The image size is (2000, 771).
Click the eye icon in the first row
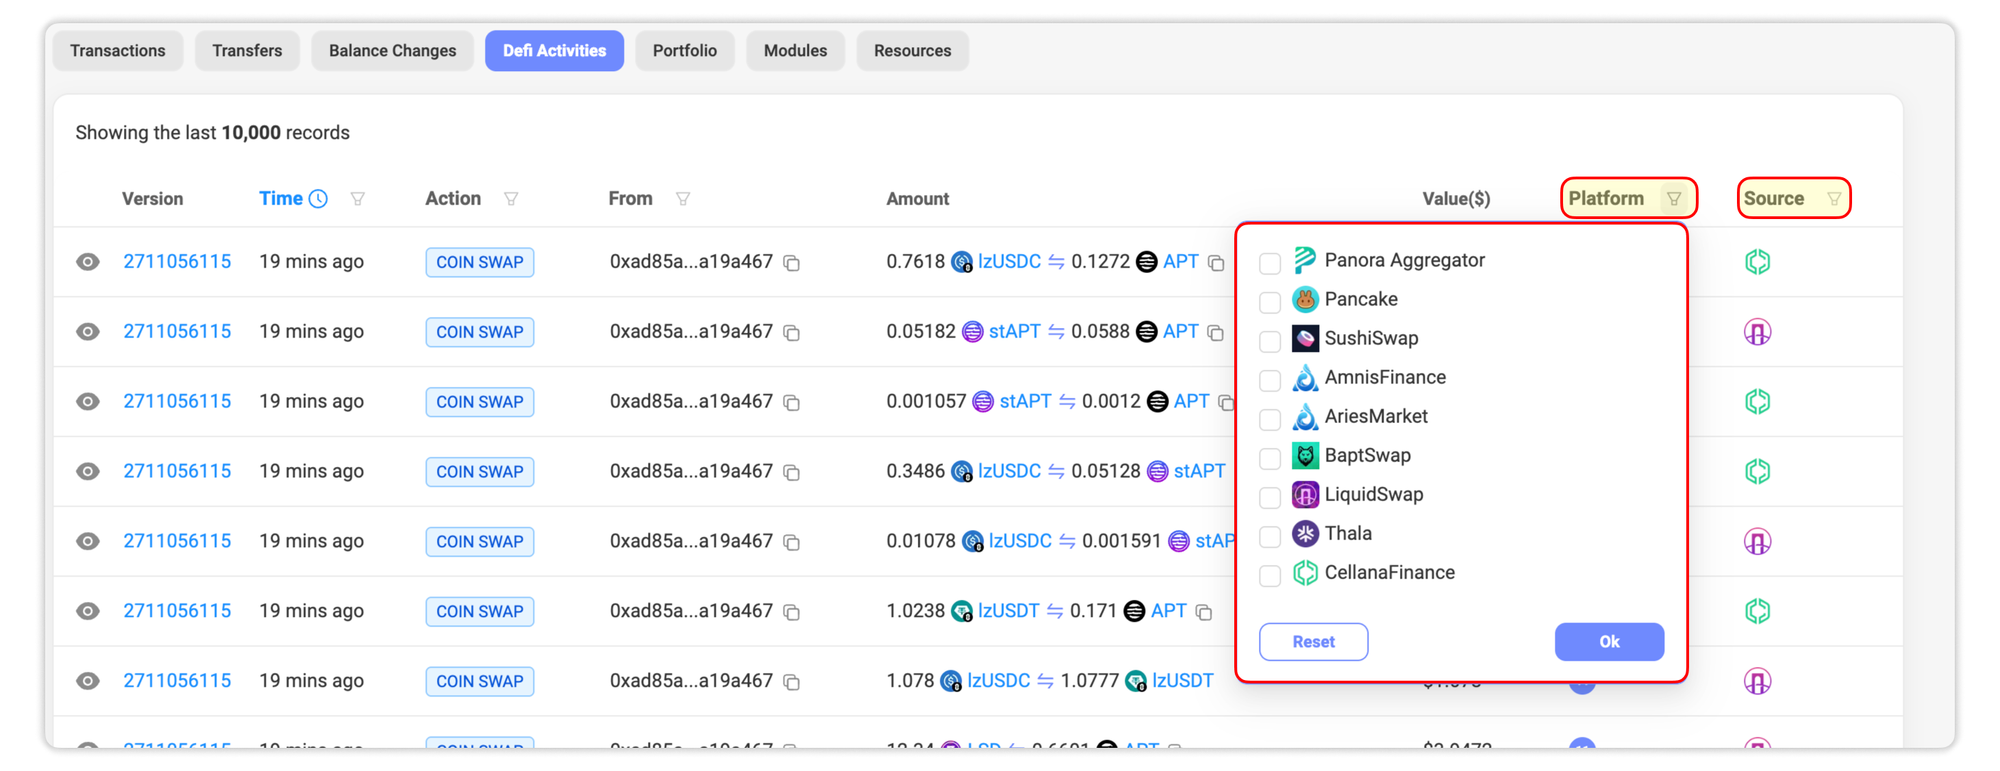(88, 262)
